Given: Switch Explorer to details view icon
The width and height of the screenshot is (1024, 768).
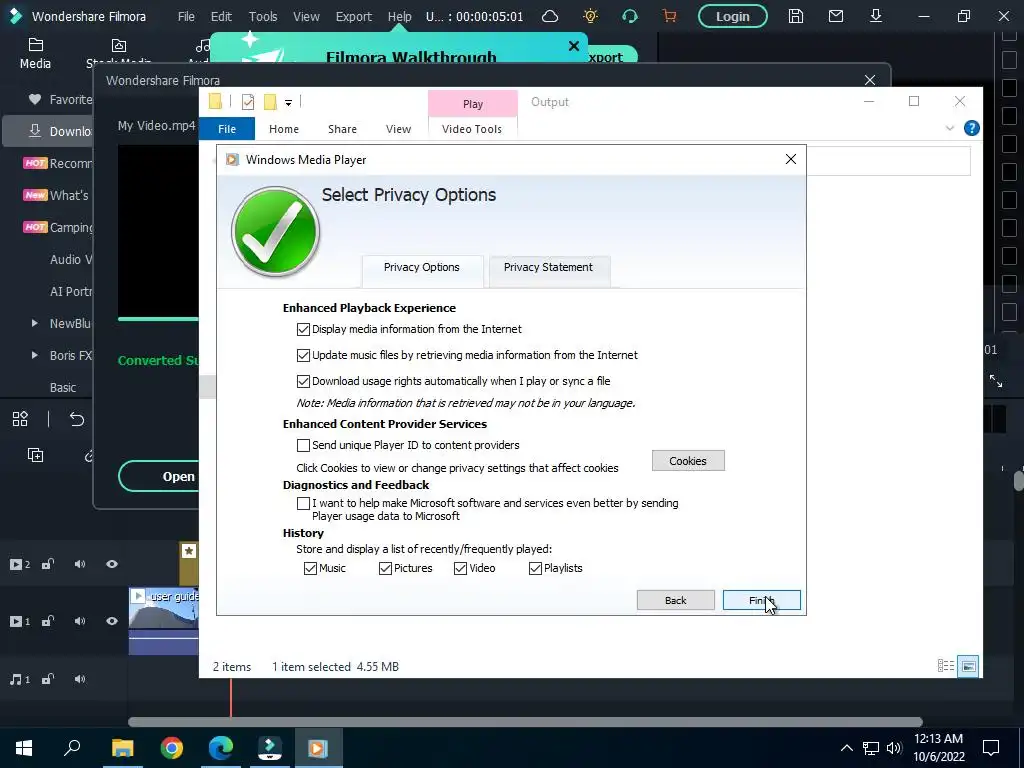Looking at the screenshot, I should pos(946,666).
